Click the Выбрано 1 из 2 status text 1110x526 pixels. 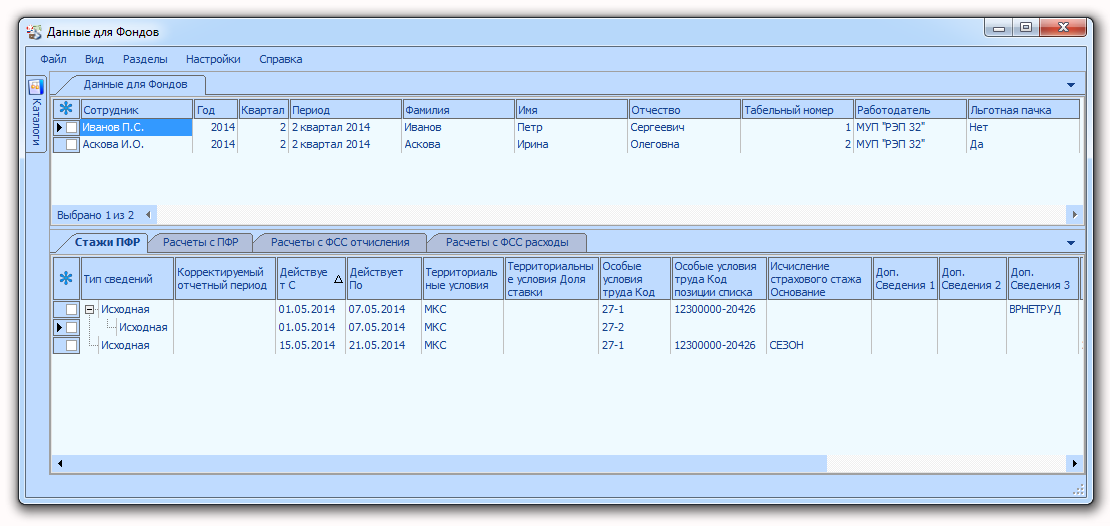click(94, 214)
